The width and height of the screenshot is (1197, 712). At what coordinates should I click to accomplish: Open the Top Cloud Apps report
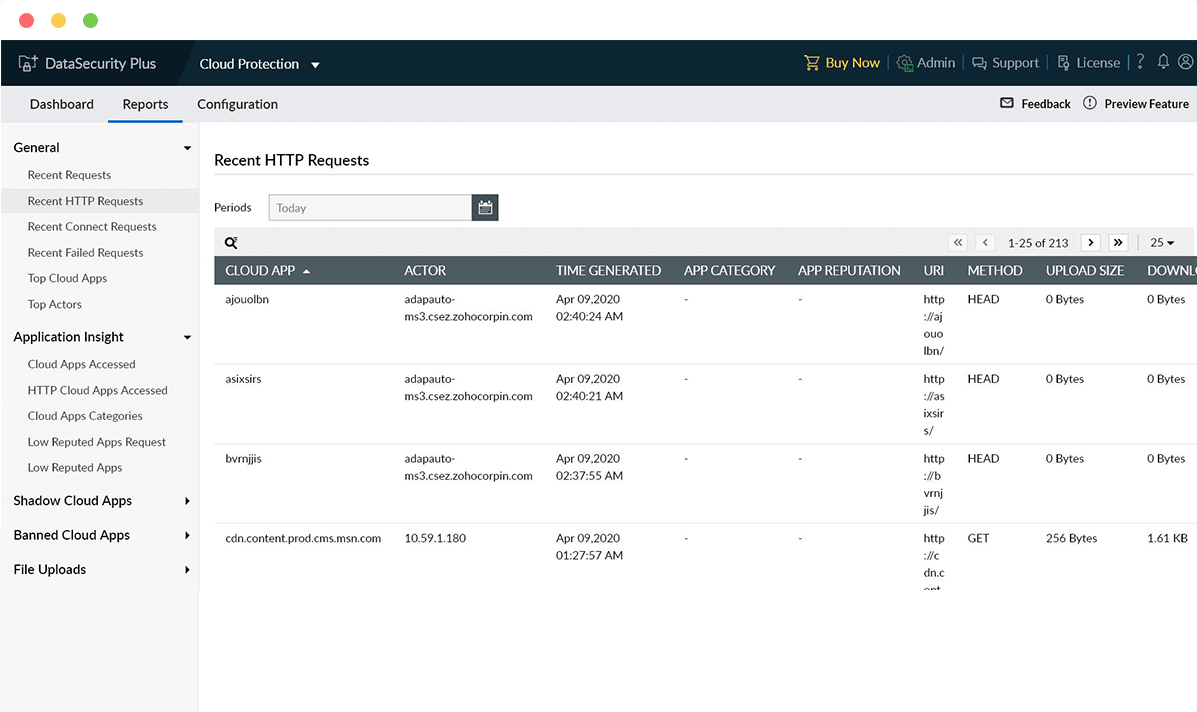pyautogui.click(x=67, y=278)
